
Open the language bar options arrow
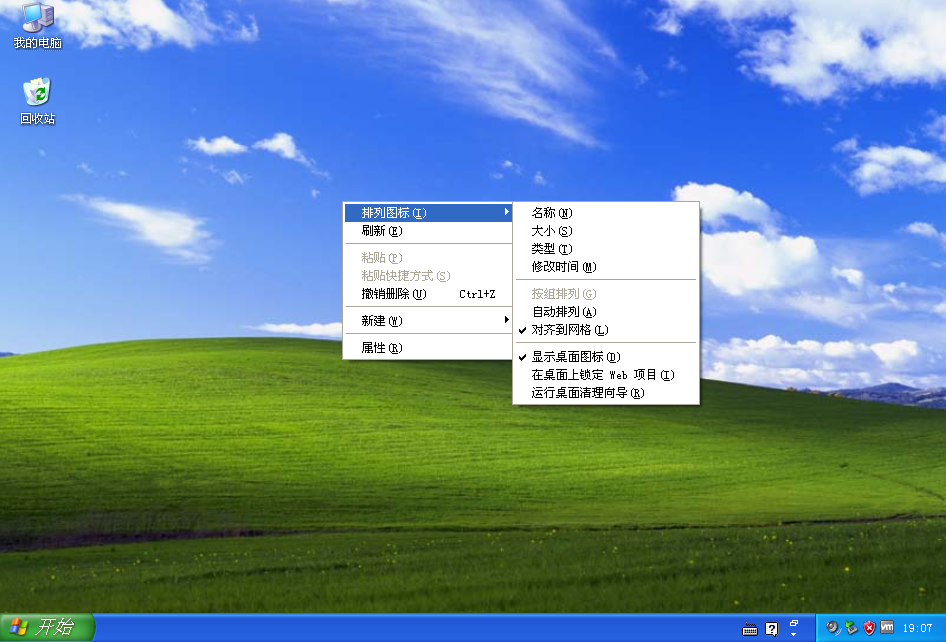[x=793, y=634]
